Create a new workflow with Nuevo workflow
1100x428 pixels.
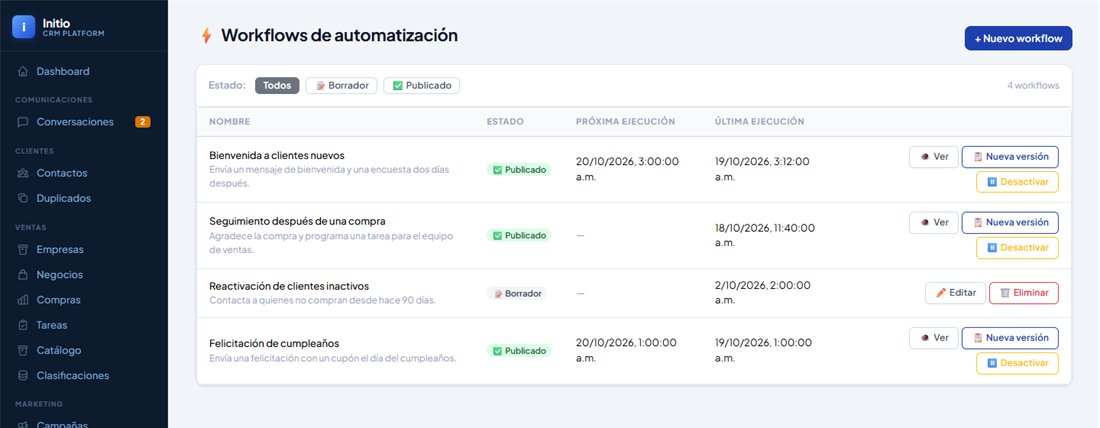[1019, 39]
